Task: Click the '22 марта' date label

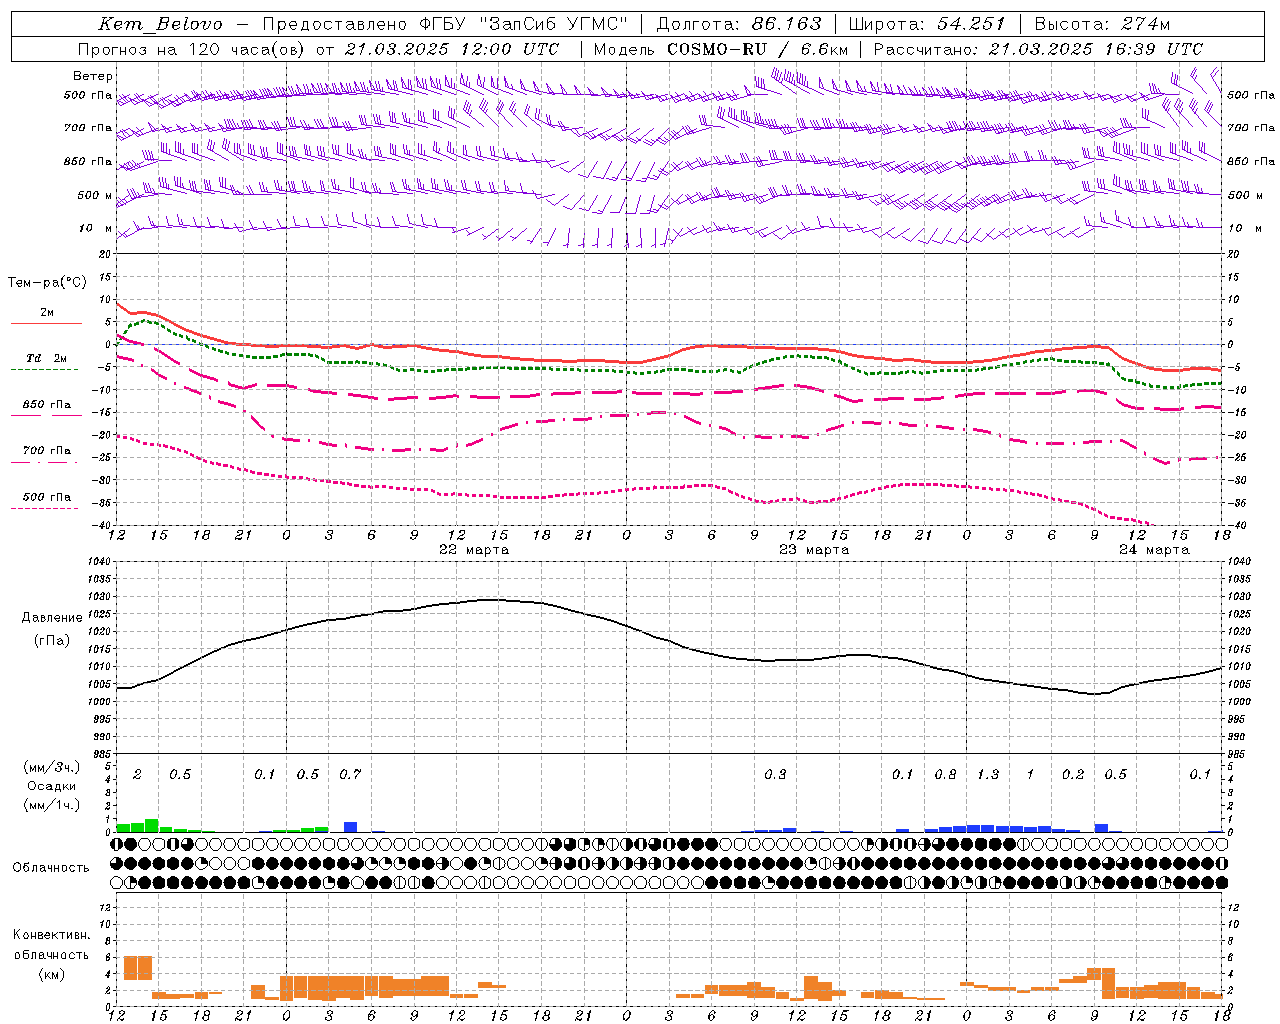Action: pyautogui.click(x=474, y=550)
